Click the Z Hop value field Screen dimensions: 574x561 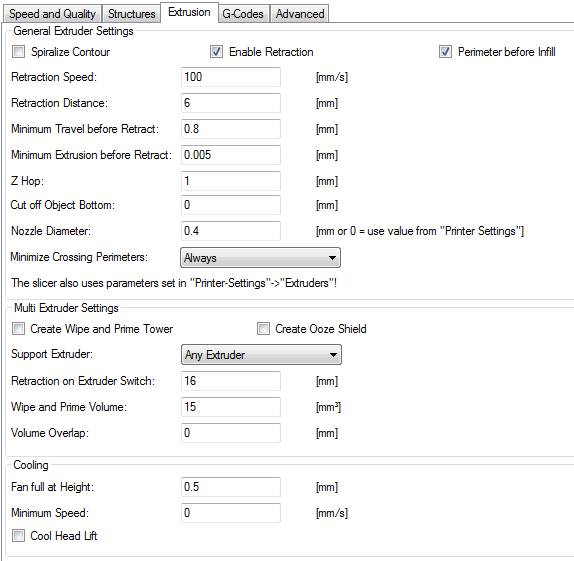[231, 181]
